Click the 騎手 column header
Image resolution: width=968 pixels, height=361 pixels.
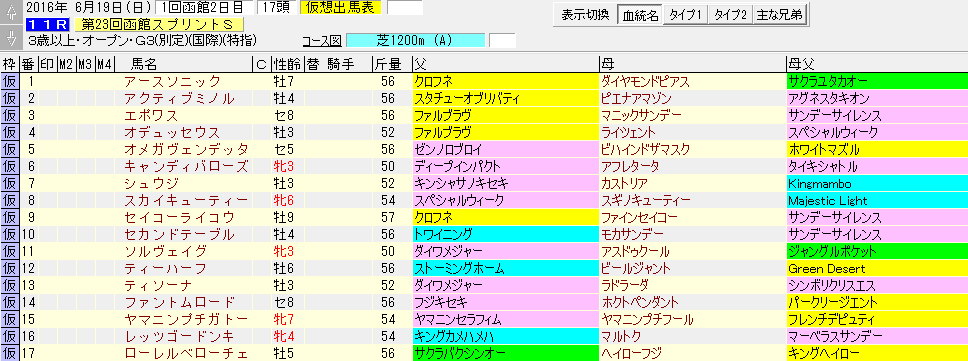[340, 64]
